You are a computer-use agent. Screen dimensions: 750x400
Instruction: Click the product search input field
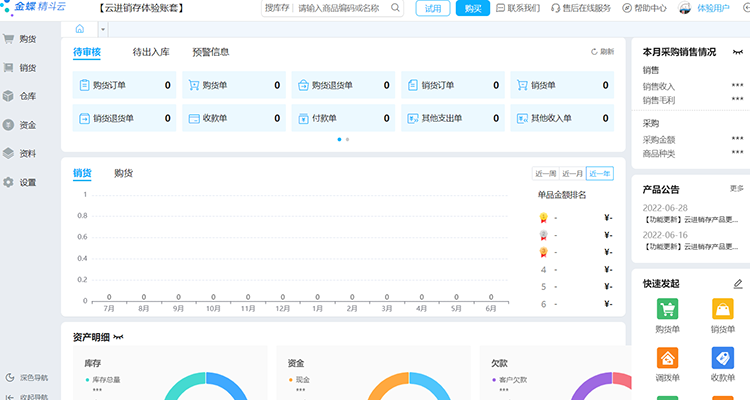point(340,8)
